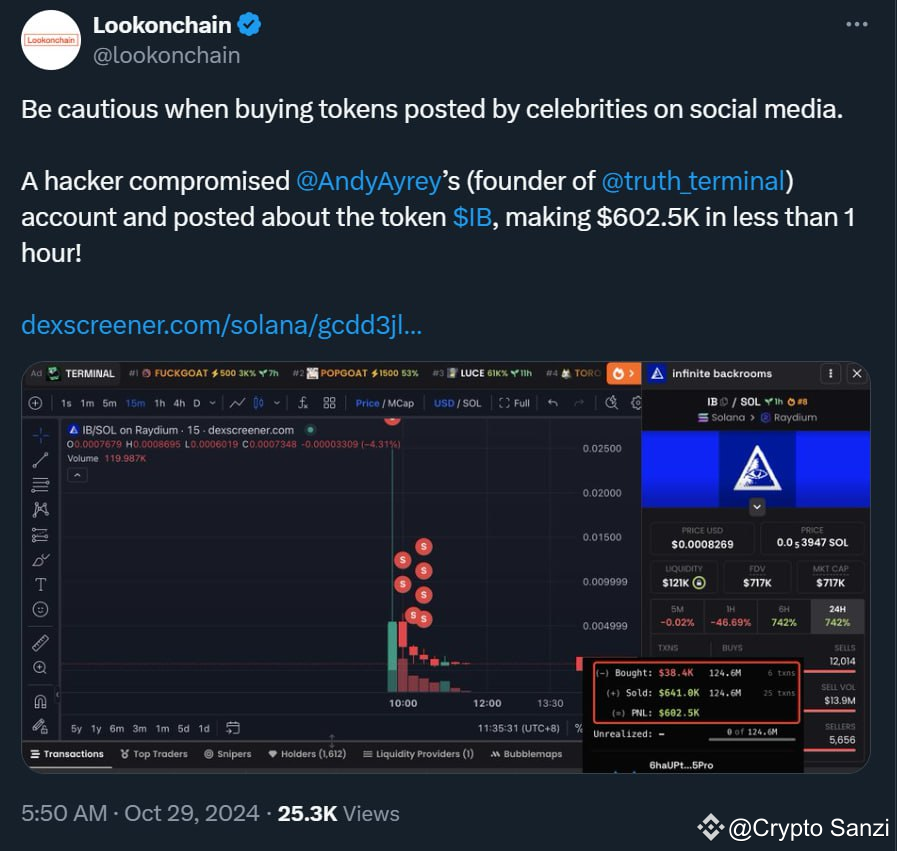
Task: Open the chart indicators (fx) menu
Action: point(303,403)
